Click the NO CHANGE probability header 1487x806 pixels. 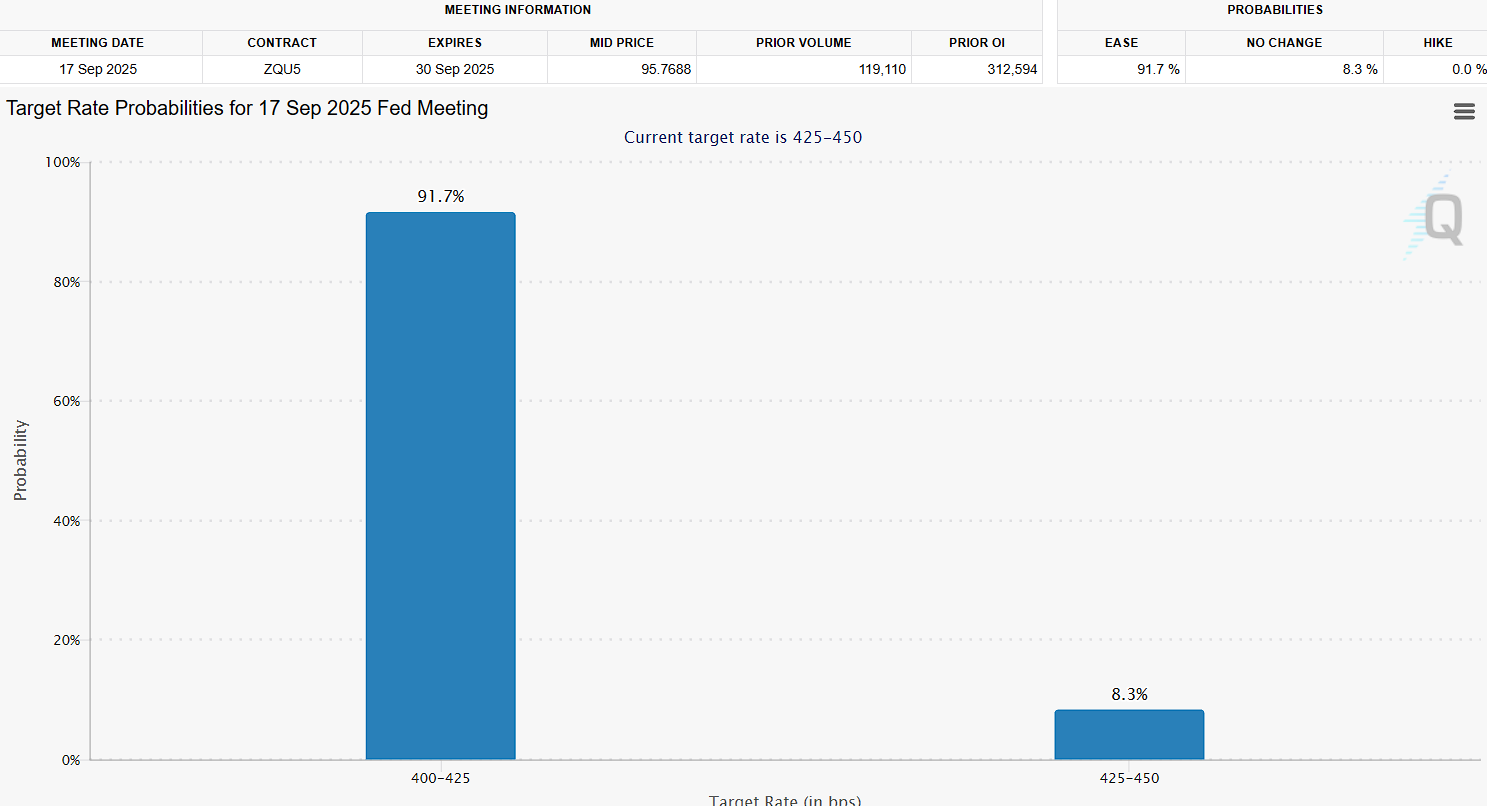[1284, 43]
